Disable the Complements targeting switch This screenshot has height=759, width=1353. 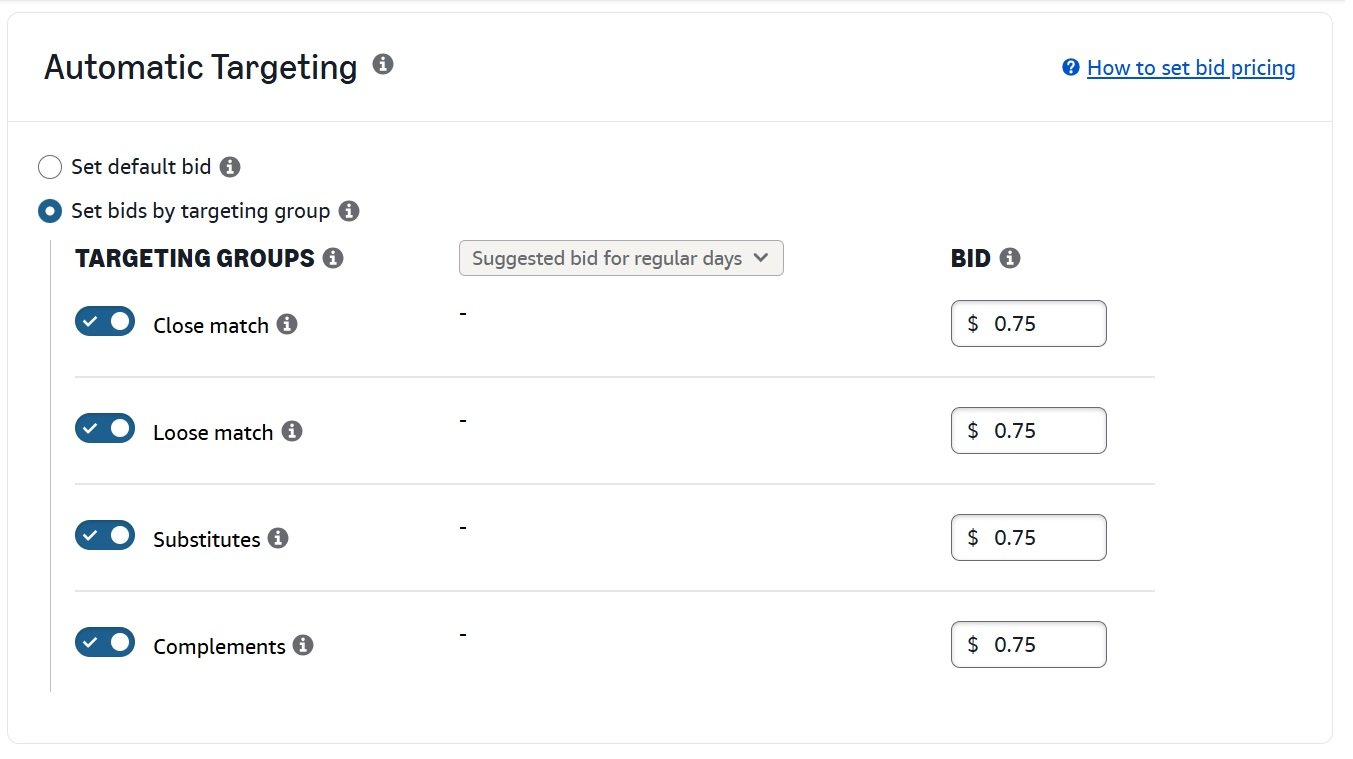(x=104, y=642)
